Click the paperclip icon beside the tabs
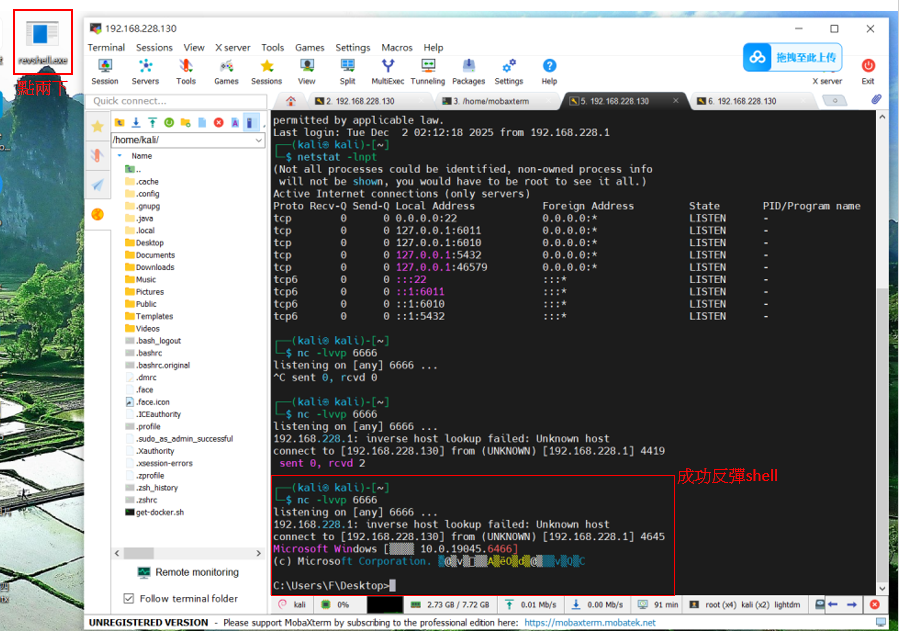 pos(876,100)
